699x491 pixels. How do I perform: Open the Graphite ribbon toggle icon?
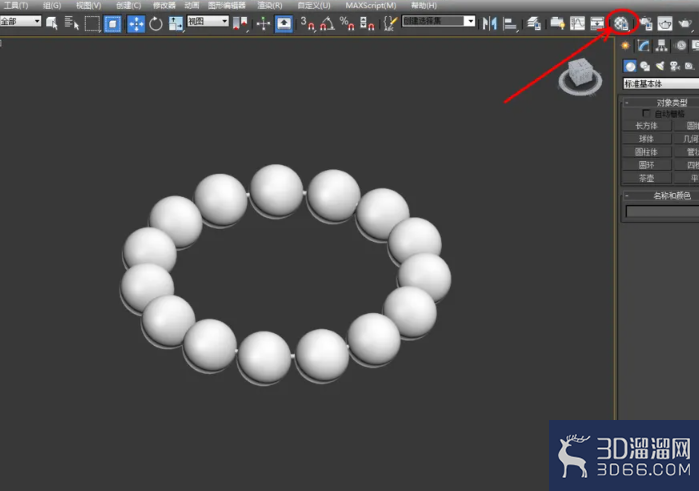click(x=557, y=24)
